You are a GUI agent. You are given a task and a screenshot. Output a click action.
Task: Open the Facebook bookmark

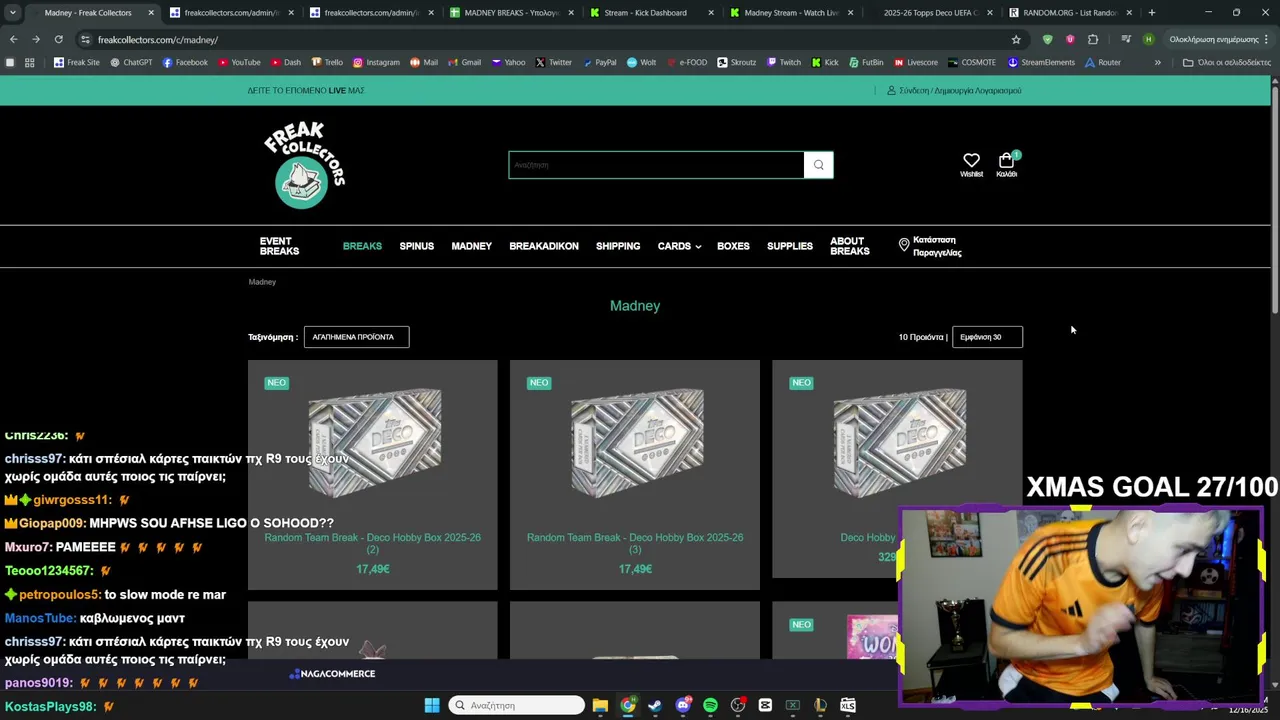coord(185,62)
